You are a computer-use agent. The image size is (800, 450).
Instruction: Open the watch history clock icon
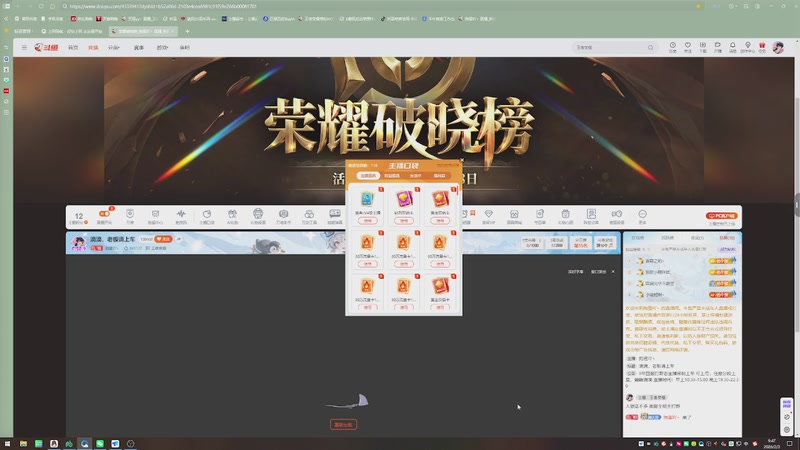pyautogui.click(x=672, y=47)
